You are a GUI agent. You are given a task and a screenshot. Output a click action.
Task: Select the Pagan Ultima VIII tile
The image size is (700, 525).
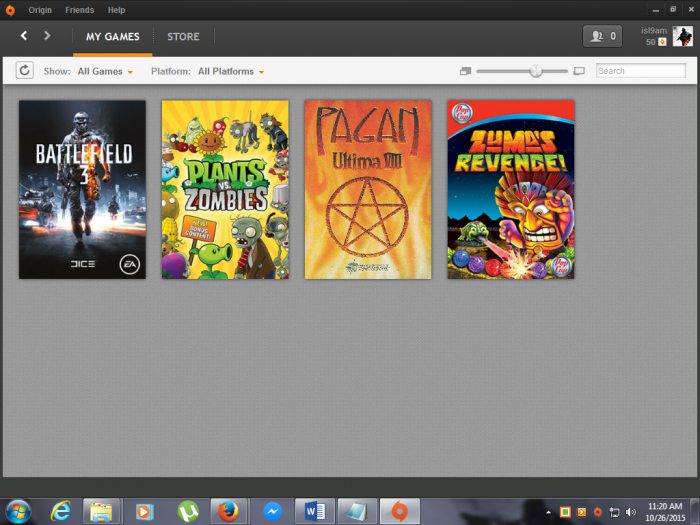(368, 190)
